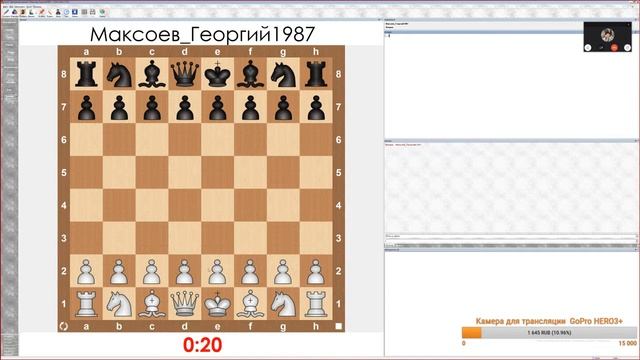Select the black knight on b8
The width and height of the screenshot is (640, 360).
click(x=119, y=74)
